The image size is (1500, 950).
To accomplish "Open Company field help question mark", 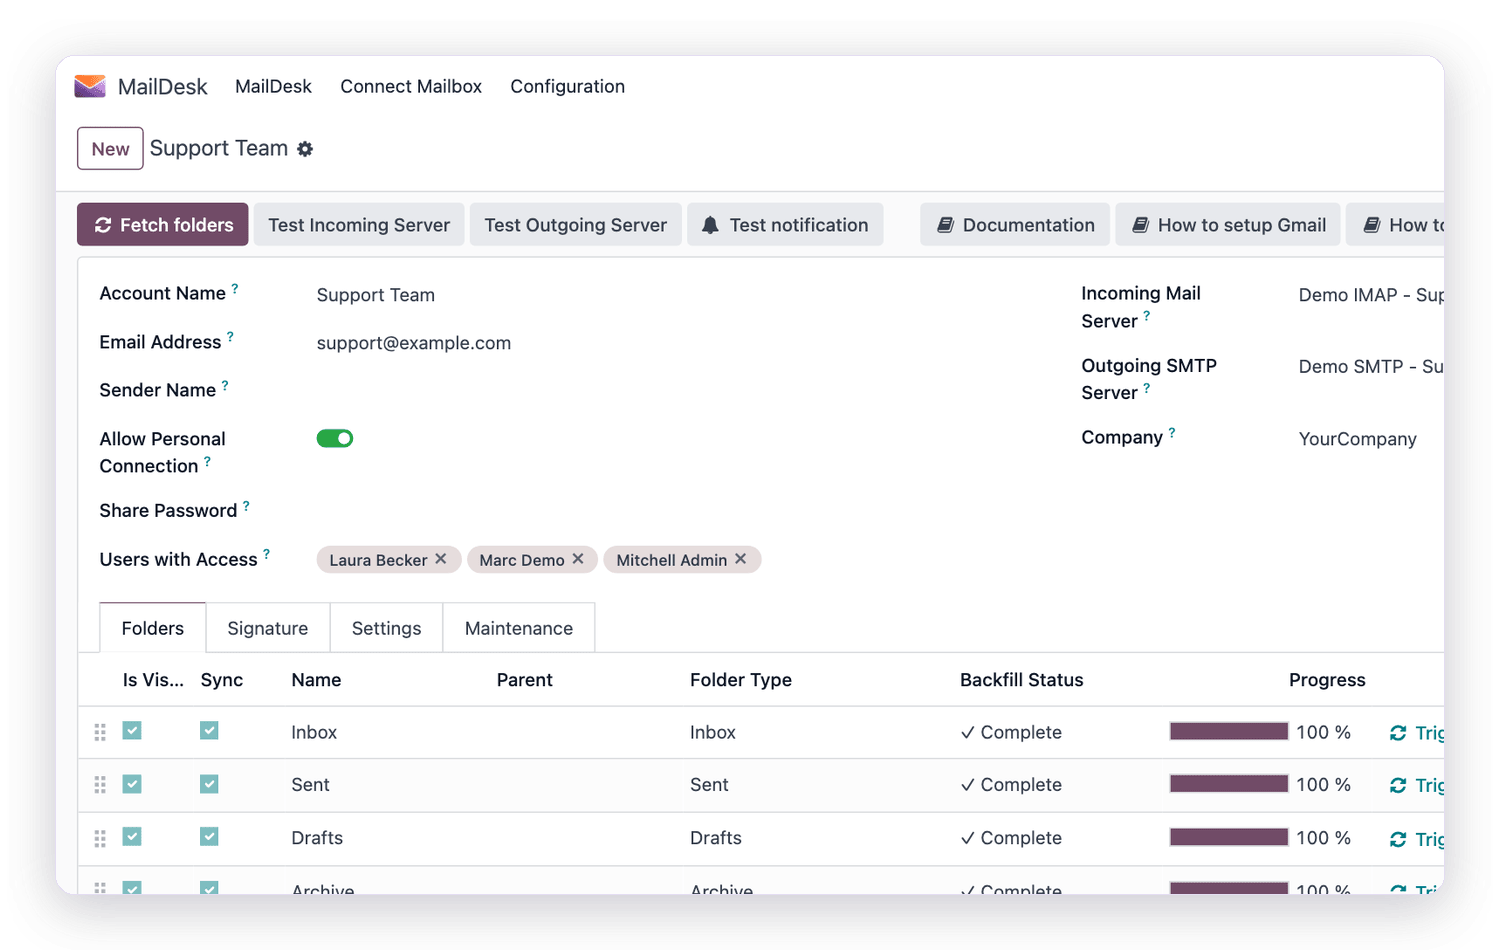I will [1172, 433].
